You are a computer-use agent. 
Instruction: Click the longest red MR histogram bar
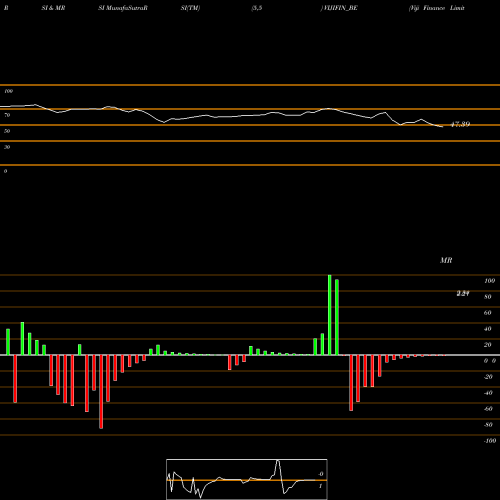[x=101, y=392]
